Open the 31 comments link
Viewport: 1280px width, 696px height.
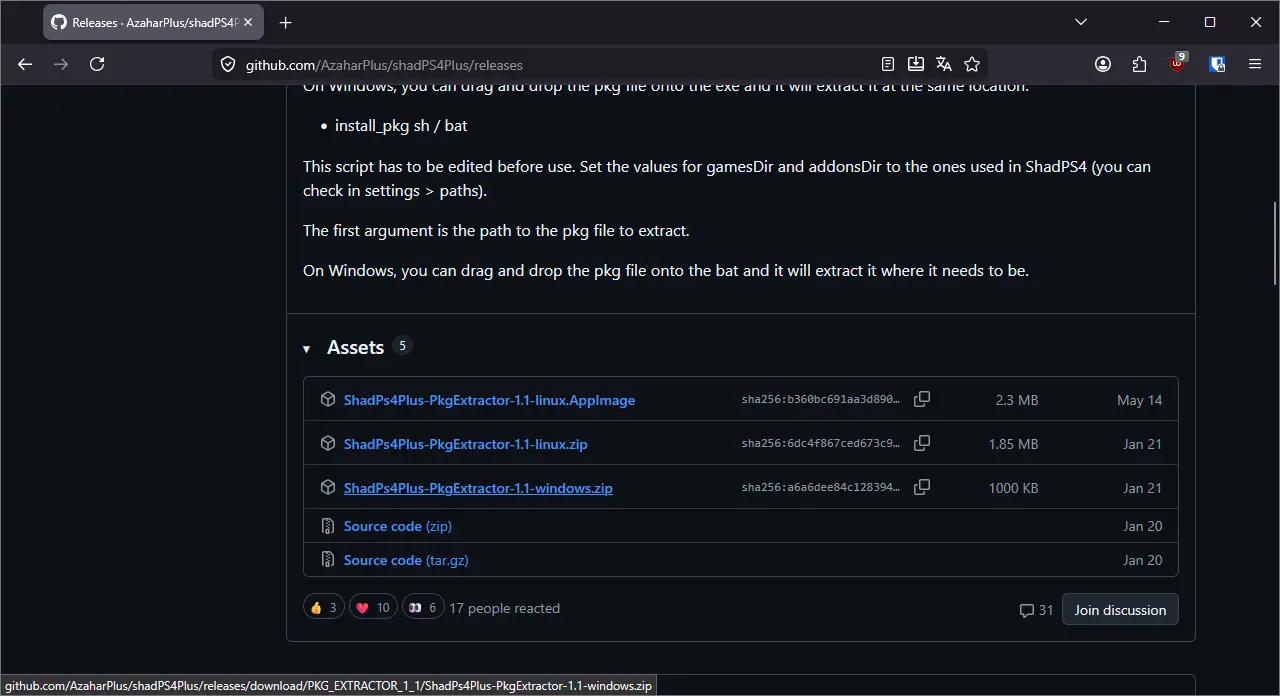[1036, 610]
